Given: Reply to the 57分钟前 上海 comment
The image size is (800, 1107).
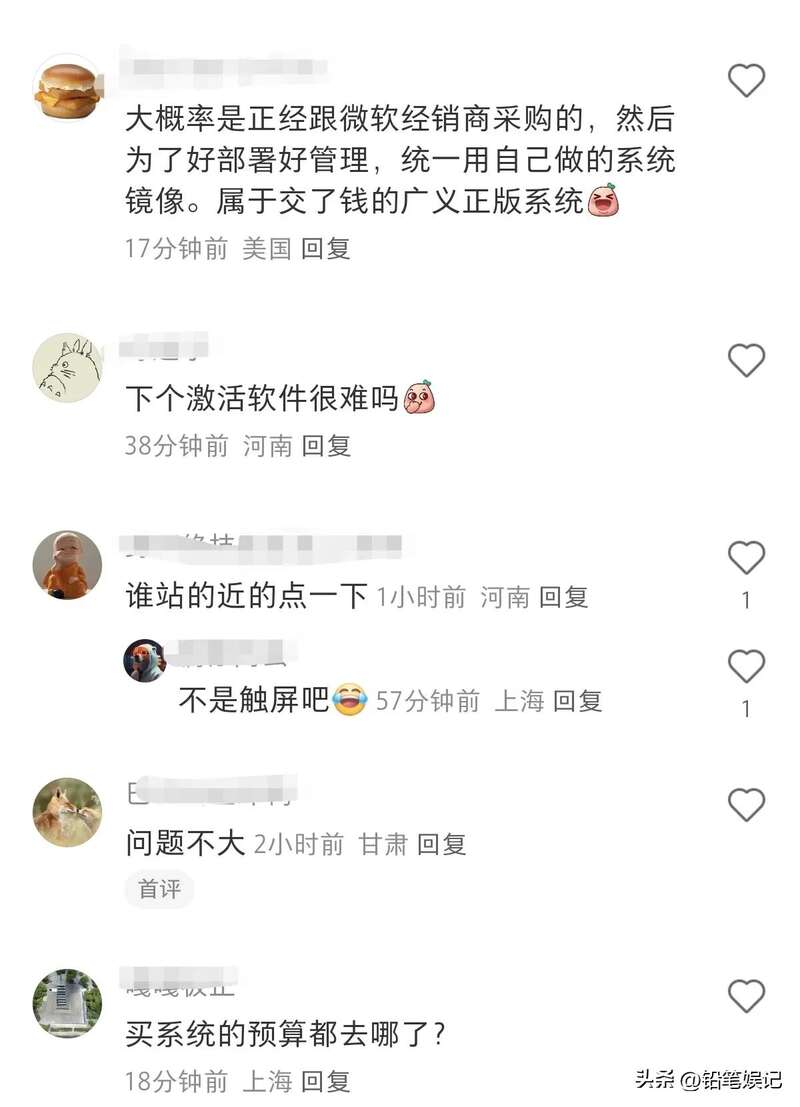Looking at the screenshot, I should [577, 701].
